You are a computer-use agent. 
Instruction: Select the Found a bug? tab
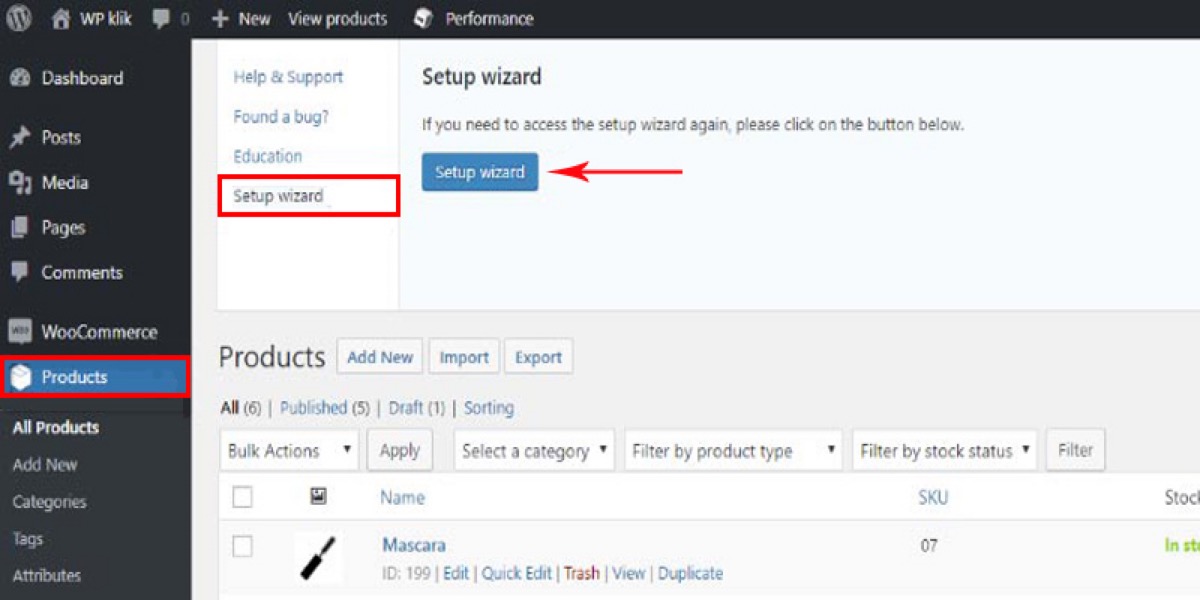coord(281,117)
